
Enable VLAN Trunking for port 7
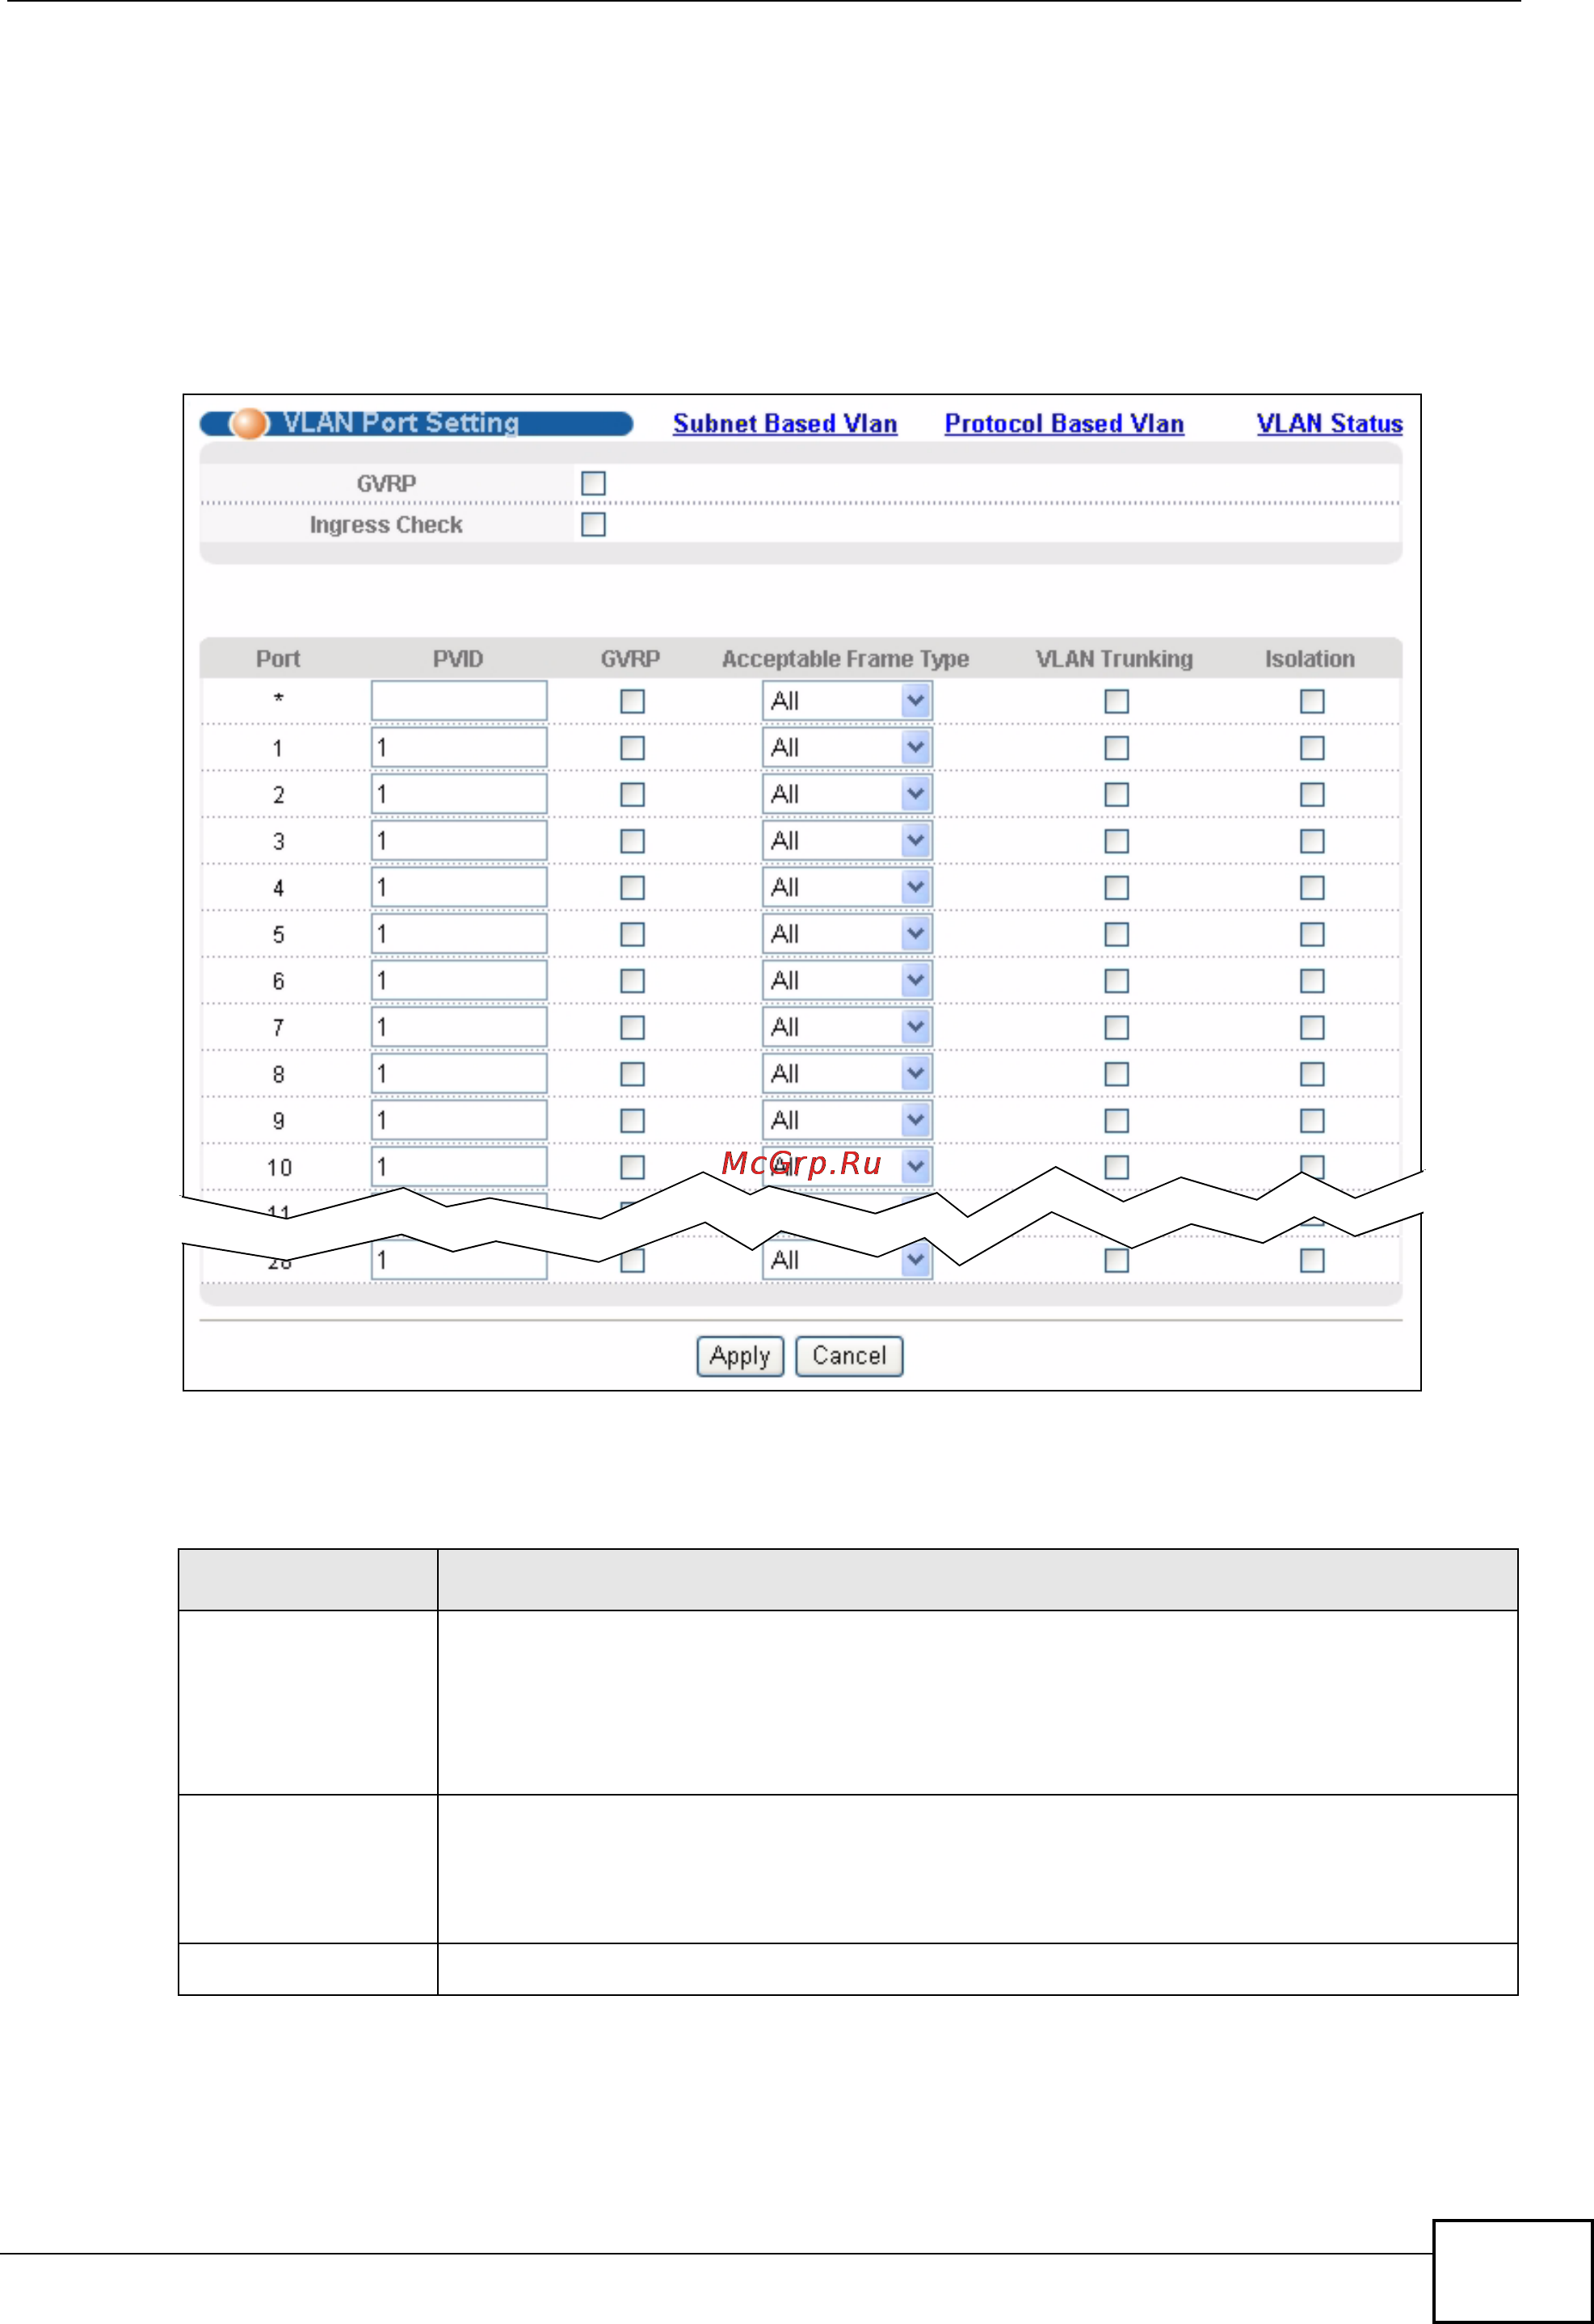pyautogui.click(x=1116, y=1027)
